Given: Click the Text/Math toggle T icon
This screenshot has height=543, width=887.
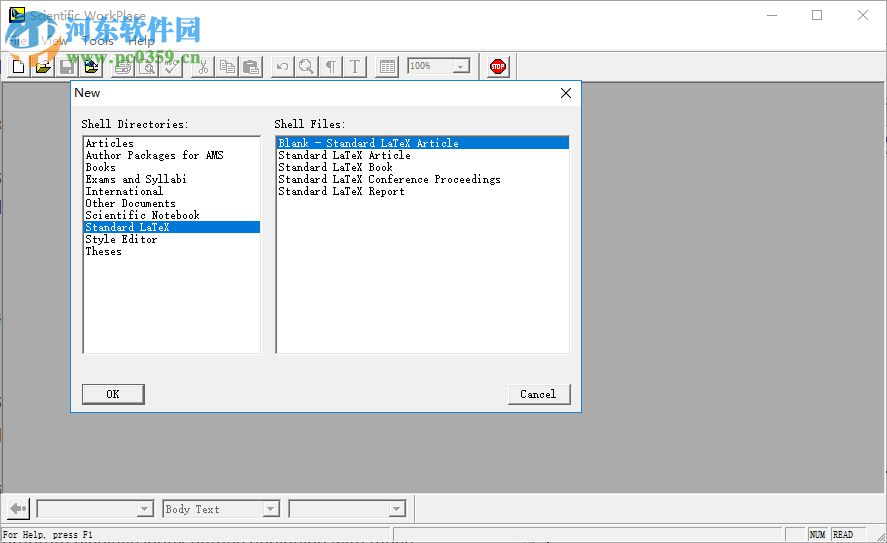Looking at the screenshot, I should click(355, 67).
